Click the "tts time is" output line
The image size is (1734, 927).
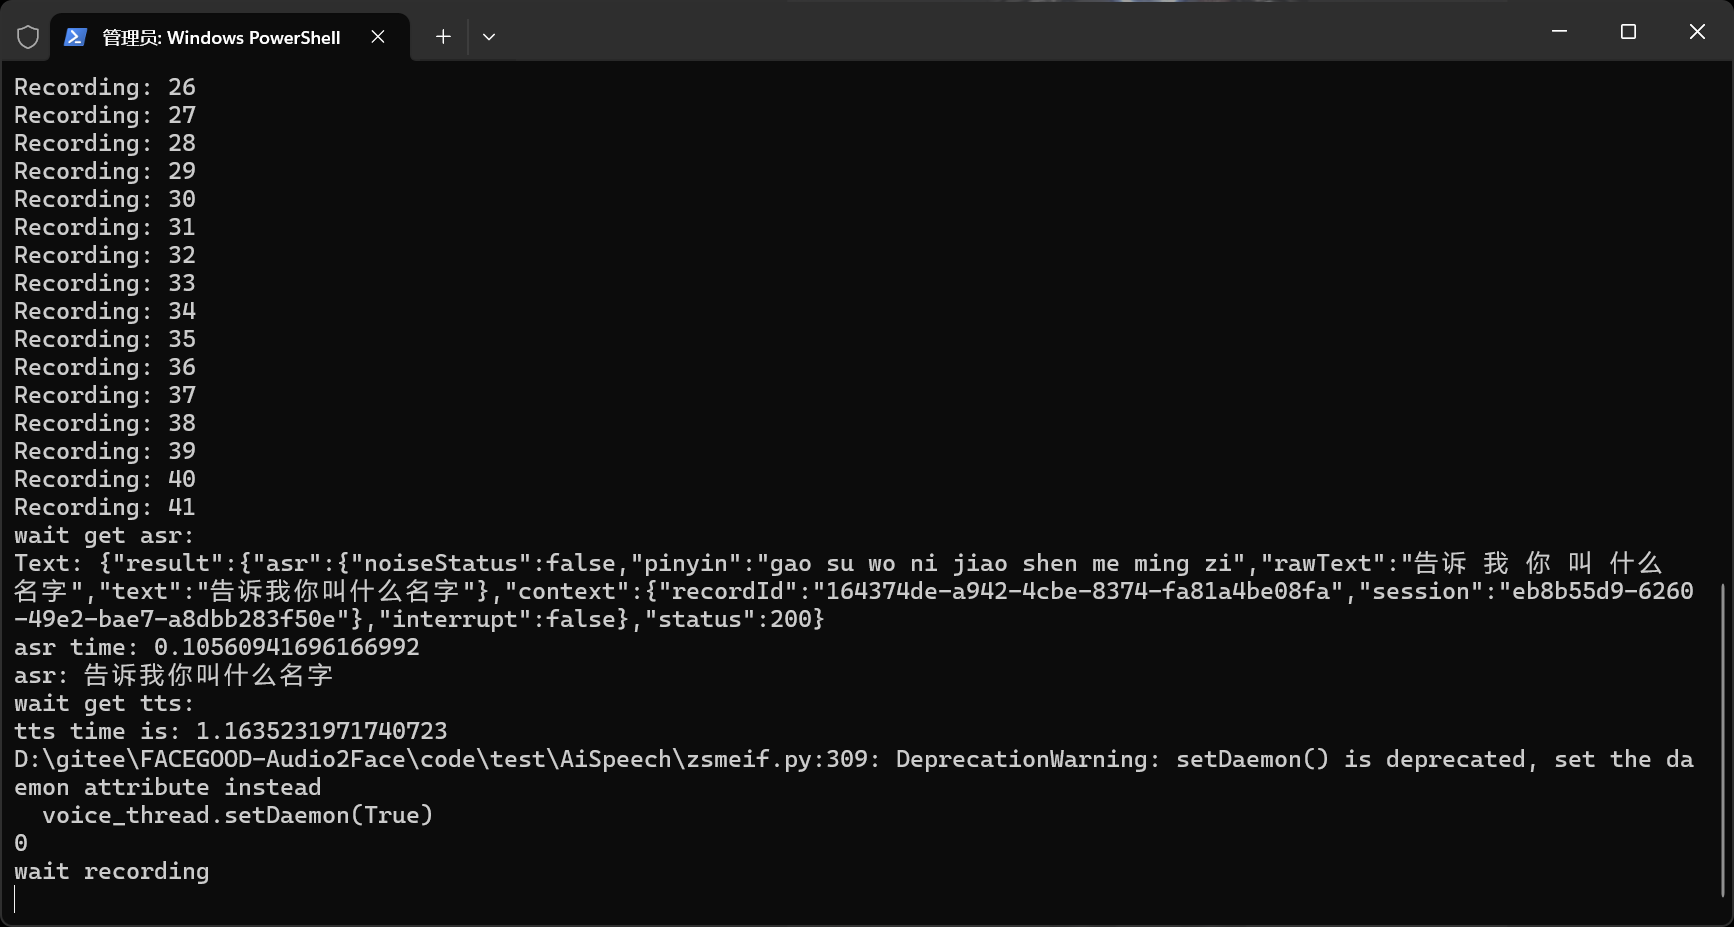coord(231,731)
